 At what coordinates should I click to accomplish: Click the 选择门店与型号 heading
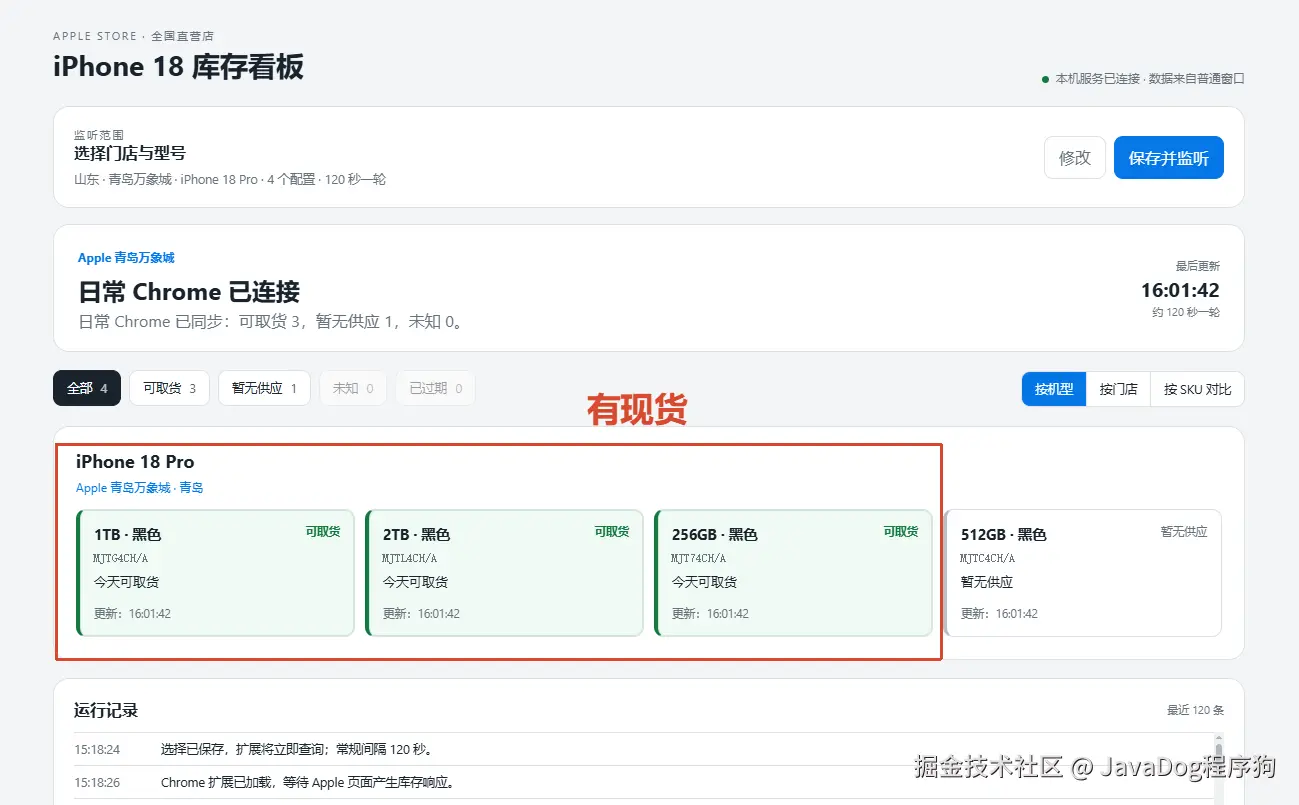click(130, 154)
